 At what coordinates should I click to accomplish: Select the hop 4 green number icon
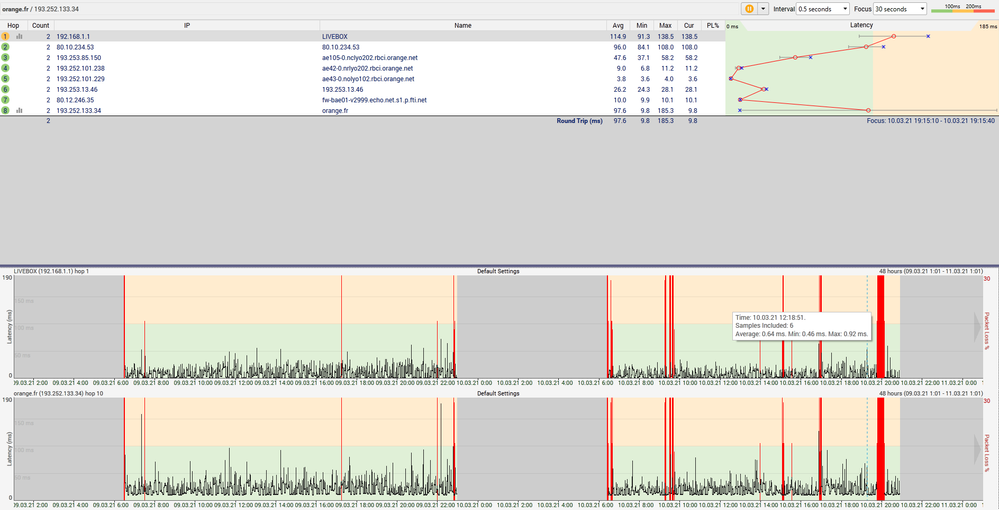(5, 68)
